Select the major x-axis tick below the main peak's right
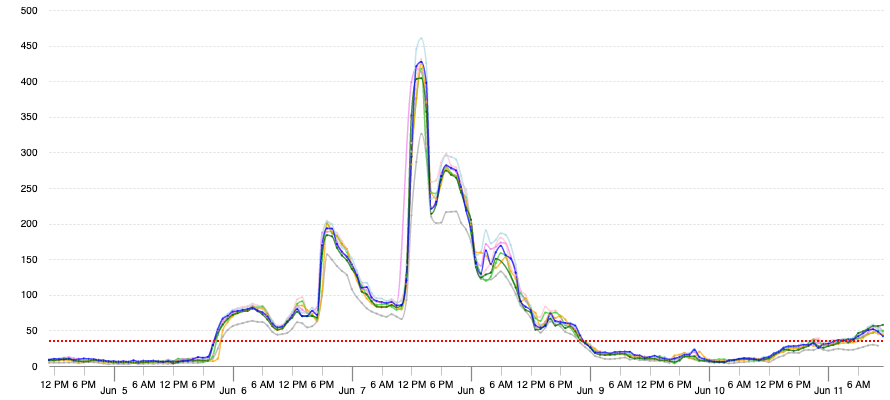890x400 pixels. (471, 374)
